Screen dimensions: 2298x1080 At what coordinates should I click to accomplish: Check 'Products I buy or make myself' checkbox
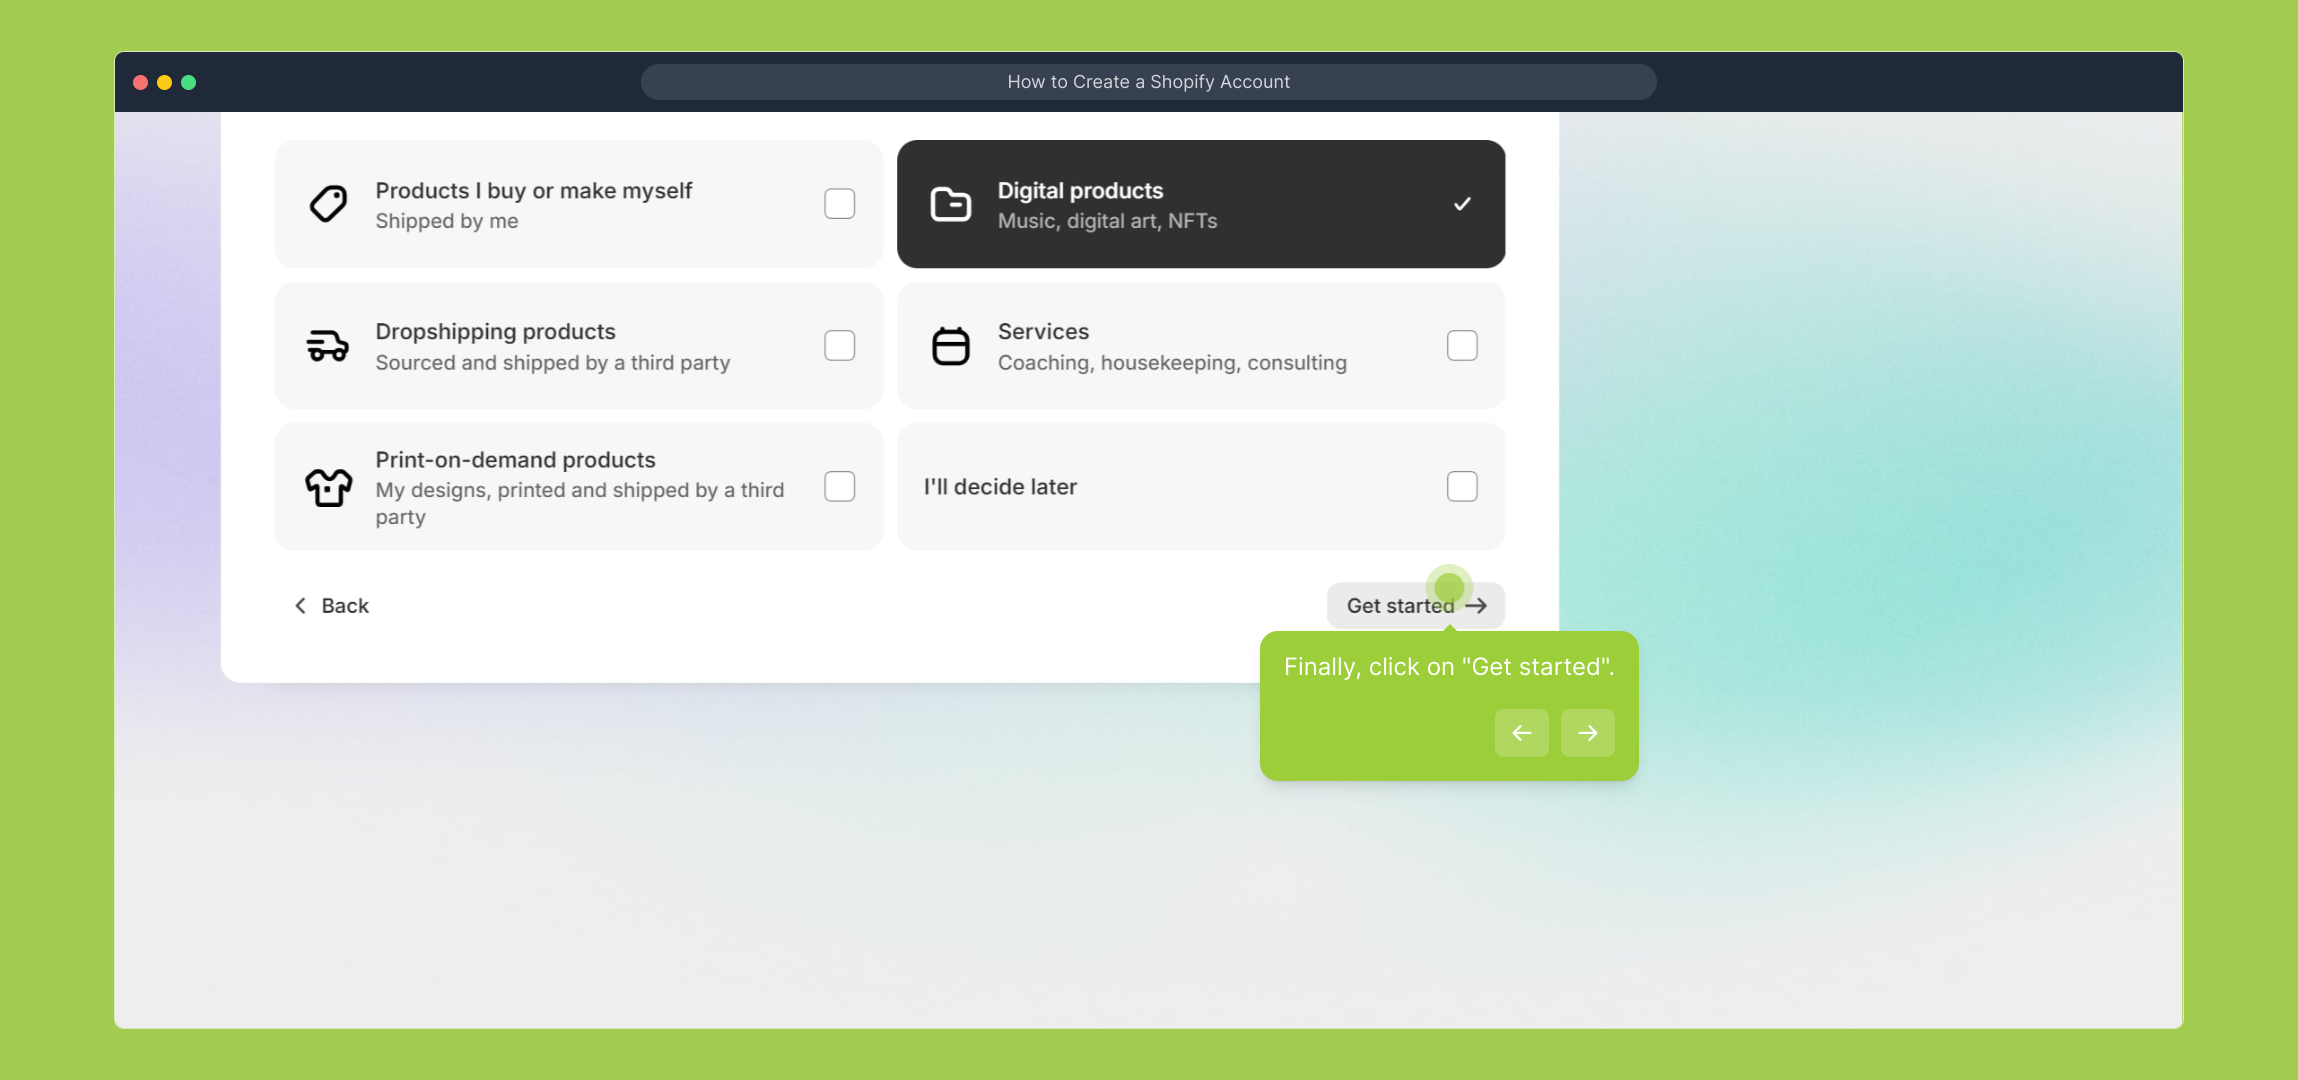point(839,204)
